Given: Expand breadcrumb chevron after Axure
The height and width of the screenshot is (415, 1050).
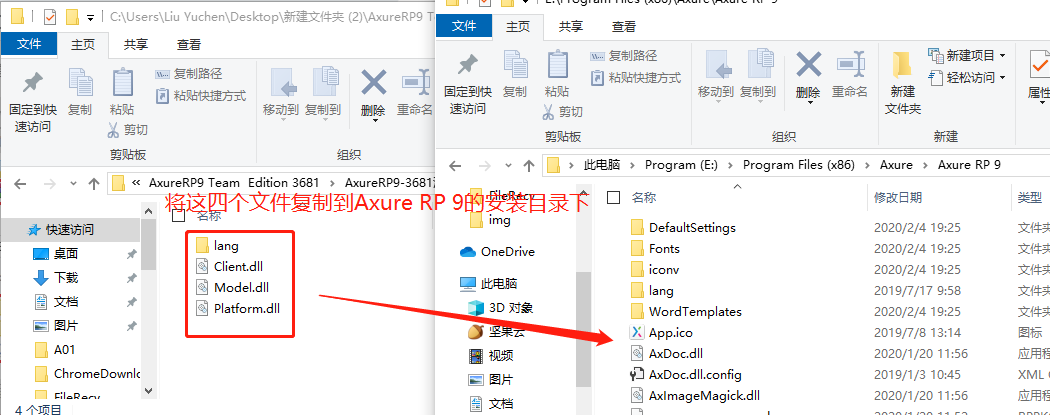Looking at the screenshot, I should [925, 165].
